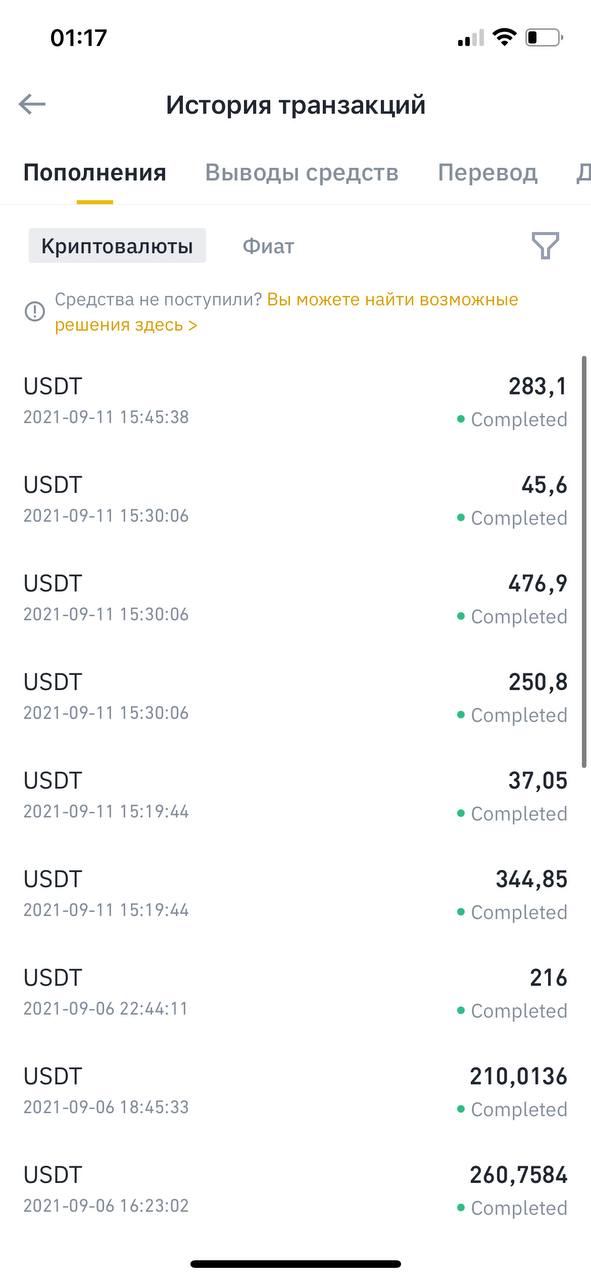
Task: Tap the cellular signal bars icon
Action: 470,39
